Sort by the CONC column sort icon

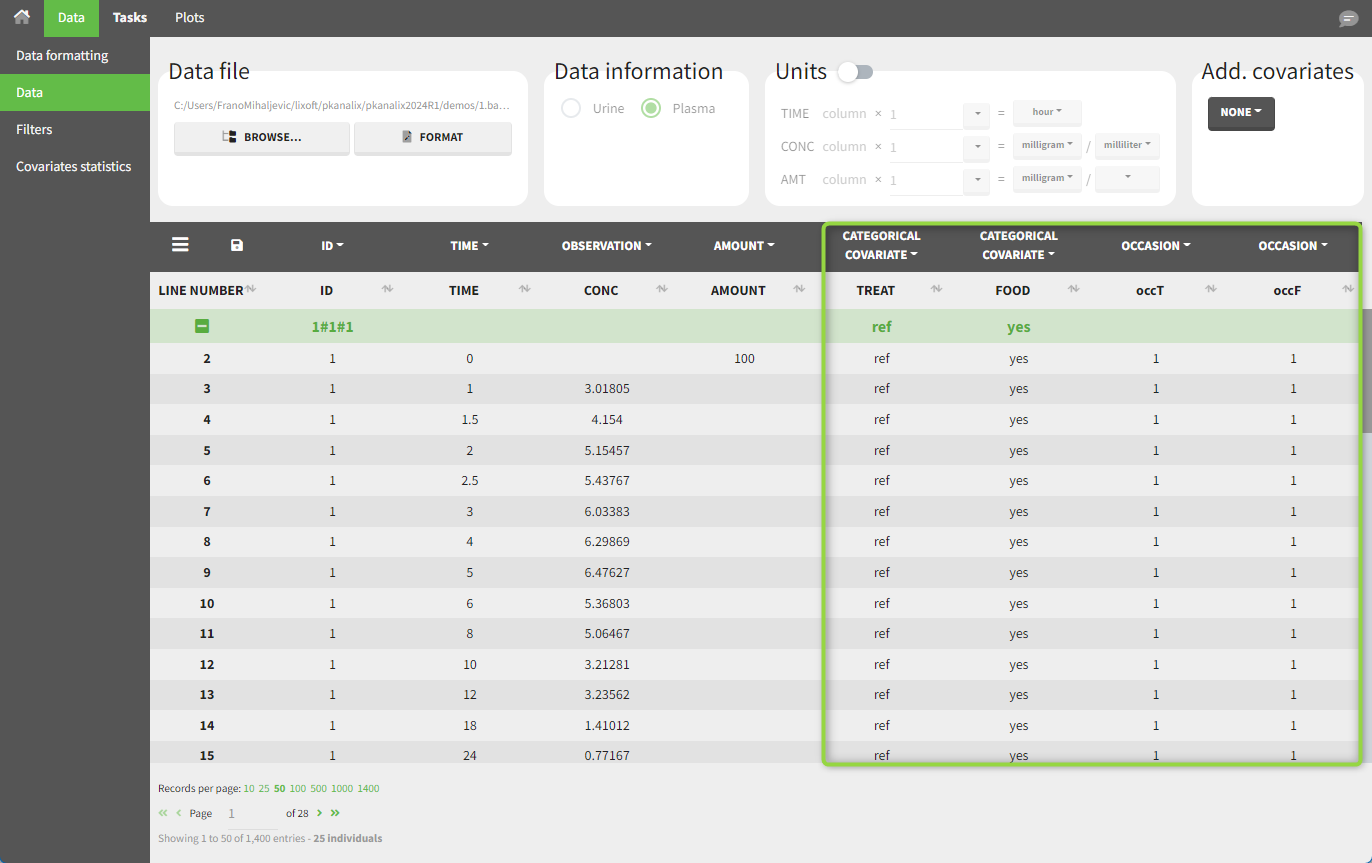tap(661, 290)
